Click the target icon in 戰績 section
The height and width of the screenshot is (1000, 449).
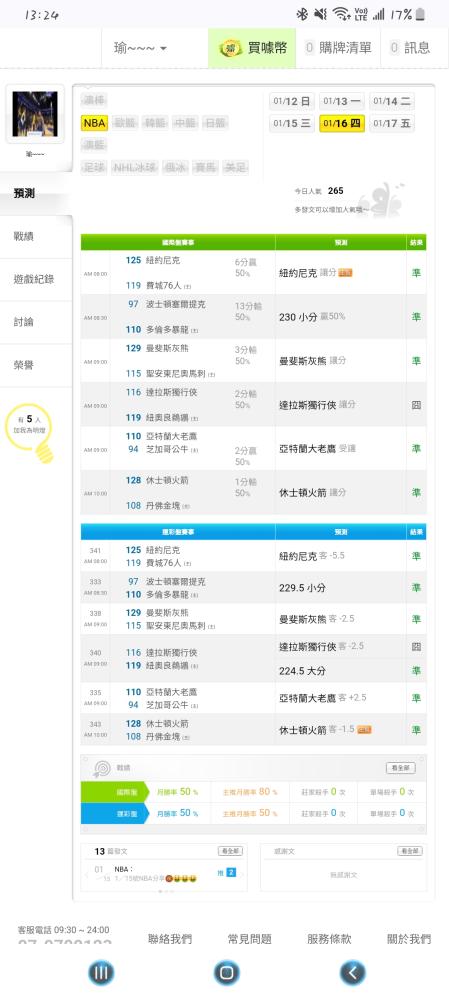coord(102,768)
